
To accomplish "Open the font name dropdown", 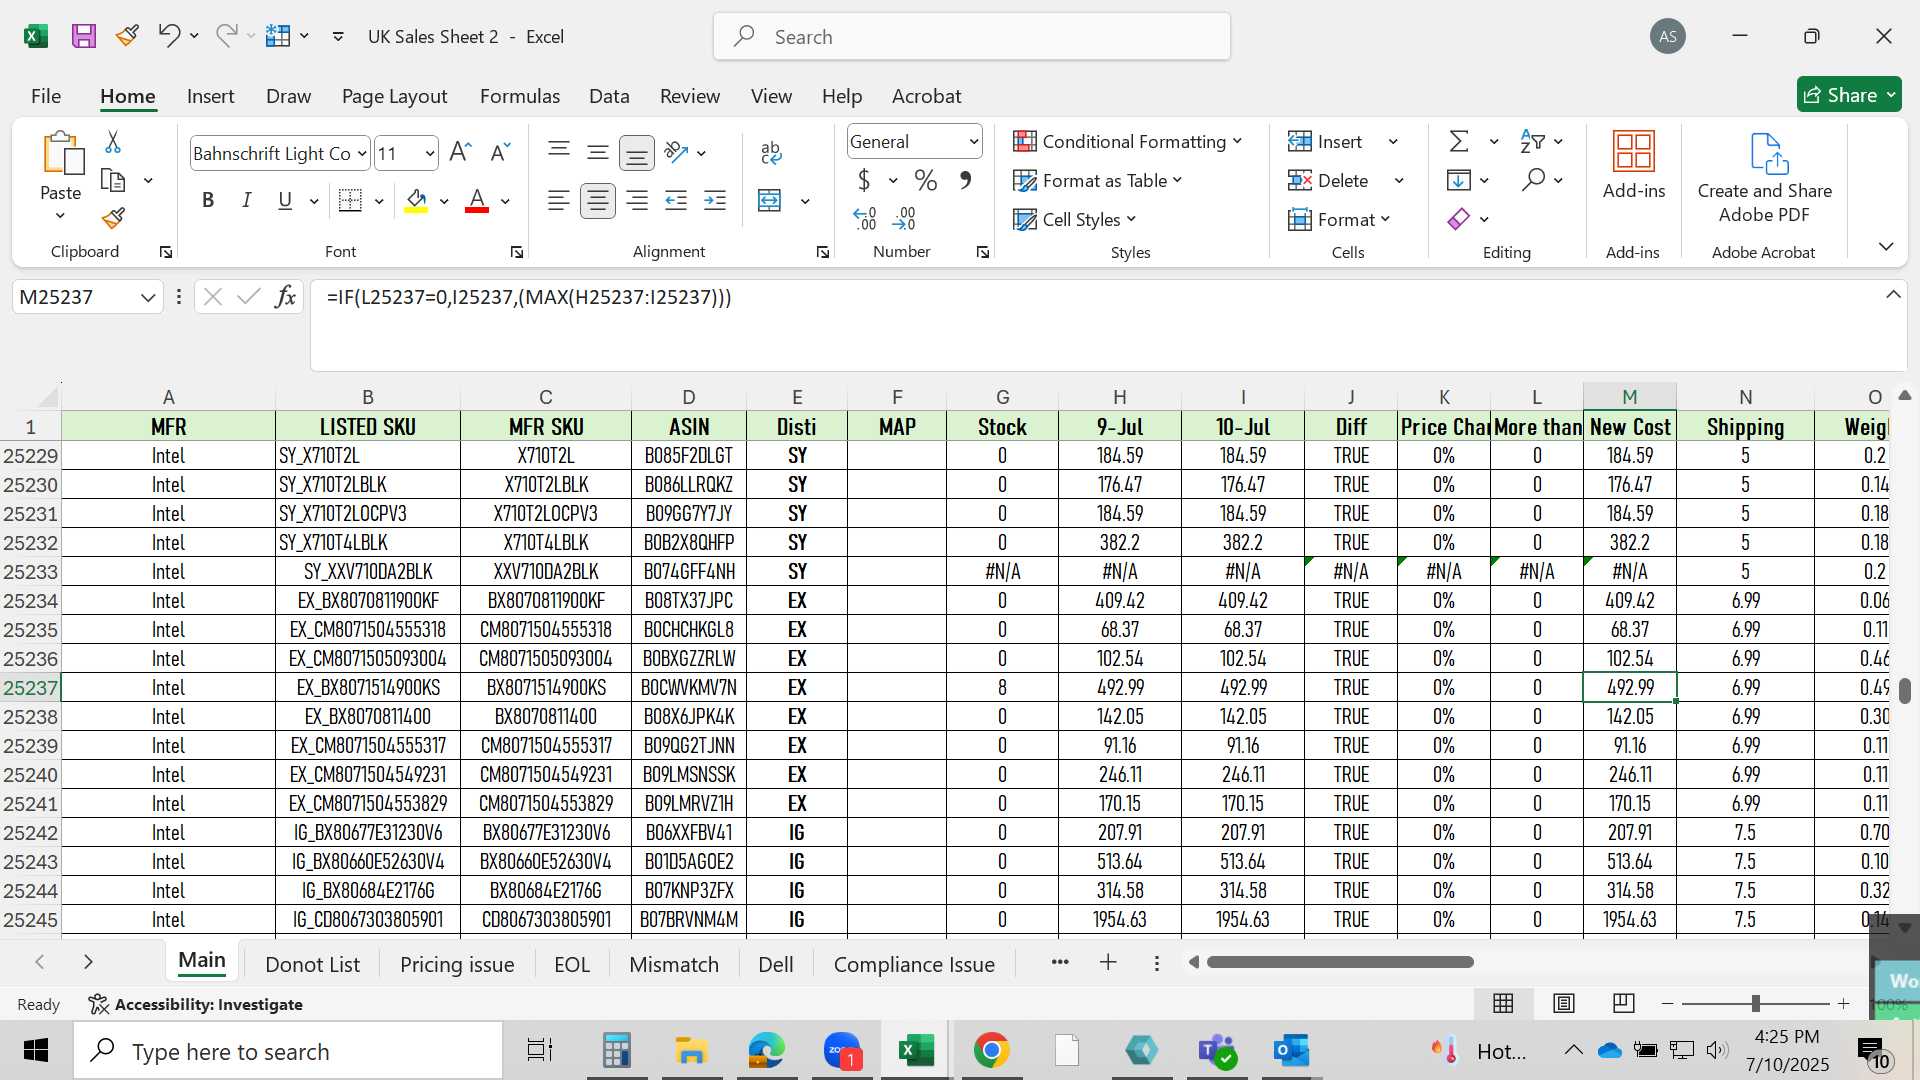I will tap(361, 153).
